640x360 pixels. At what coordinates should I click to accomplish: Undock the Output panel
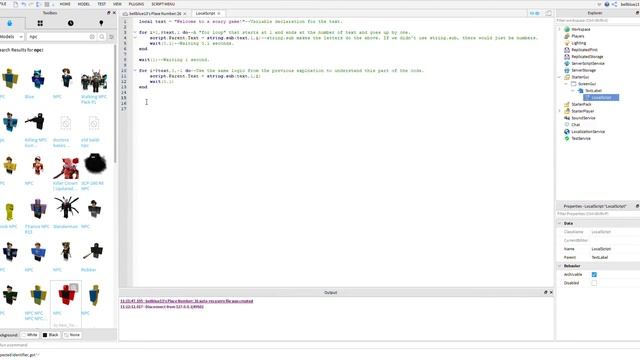545,292
